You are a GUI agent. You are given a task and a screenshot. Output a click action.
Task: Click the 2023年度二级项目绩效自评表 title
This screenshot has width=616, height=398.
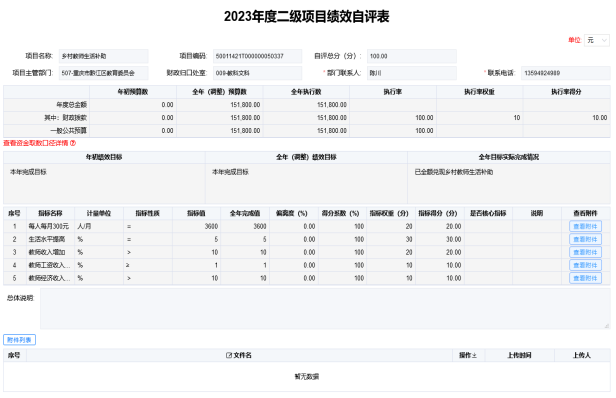coord(306,17)
